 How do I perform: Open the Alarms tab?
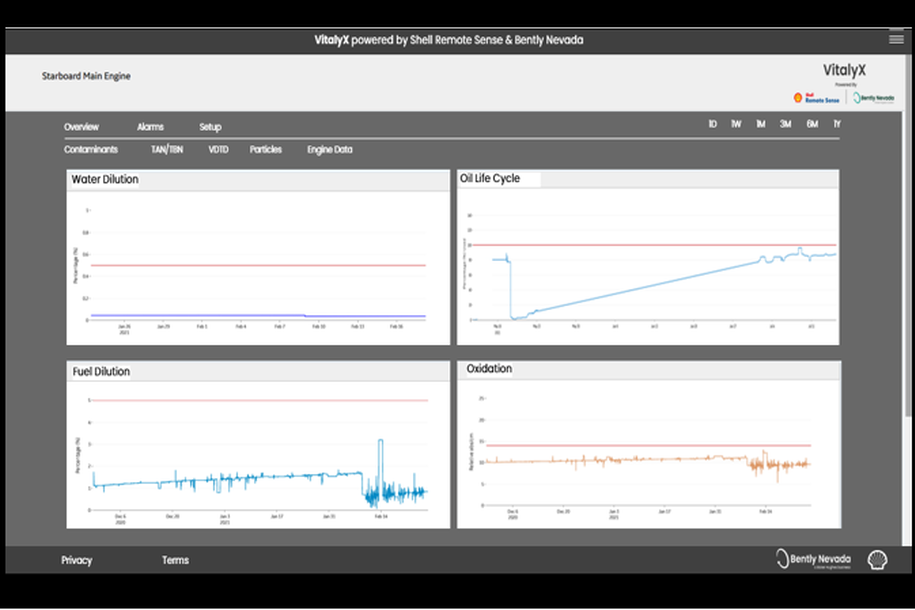click(x=150, y=127)
